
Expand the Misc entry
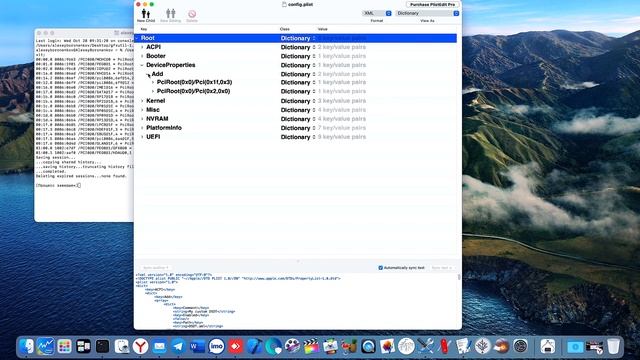coord(142,110)
